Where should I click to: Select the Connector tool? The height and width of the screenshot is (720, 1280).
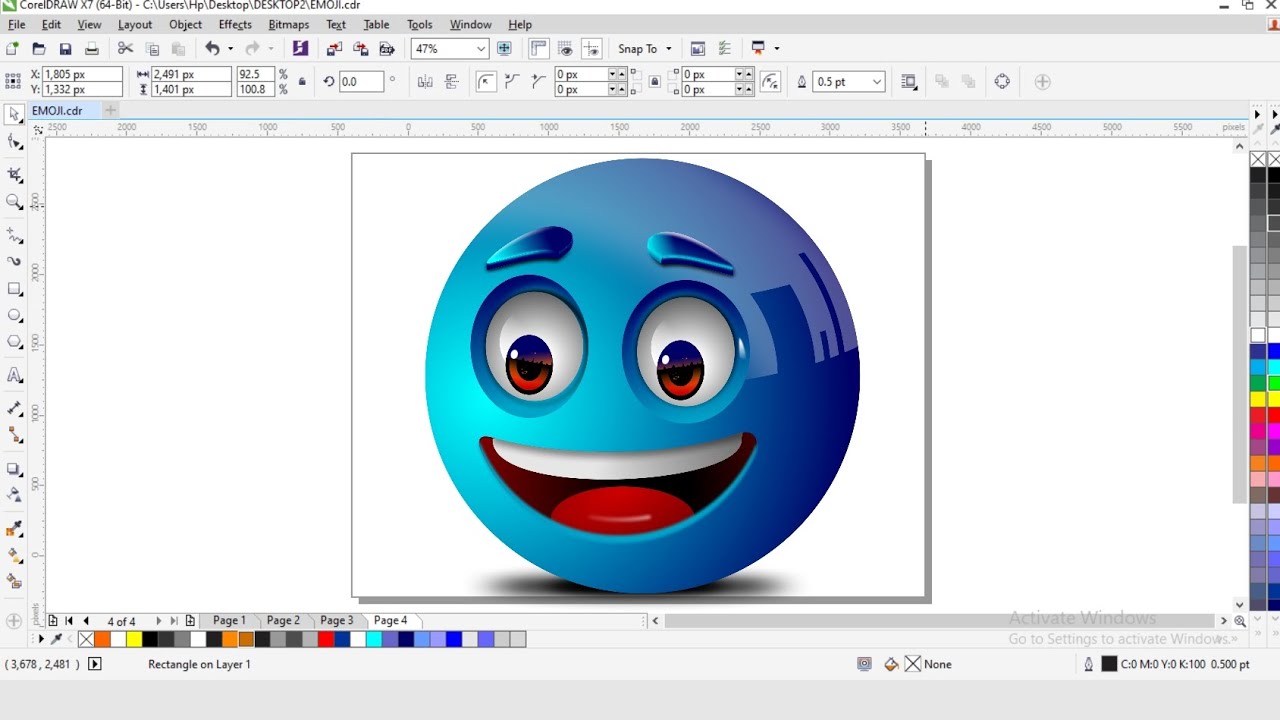point(14,435)
